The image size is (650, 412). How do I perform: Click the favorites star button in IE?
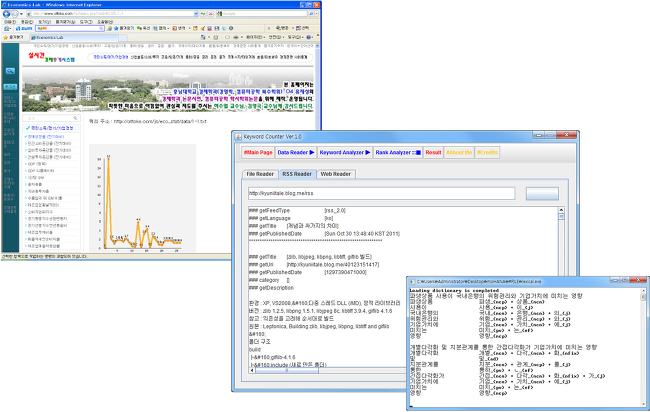[13, 37]
